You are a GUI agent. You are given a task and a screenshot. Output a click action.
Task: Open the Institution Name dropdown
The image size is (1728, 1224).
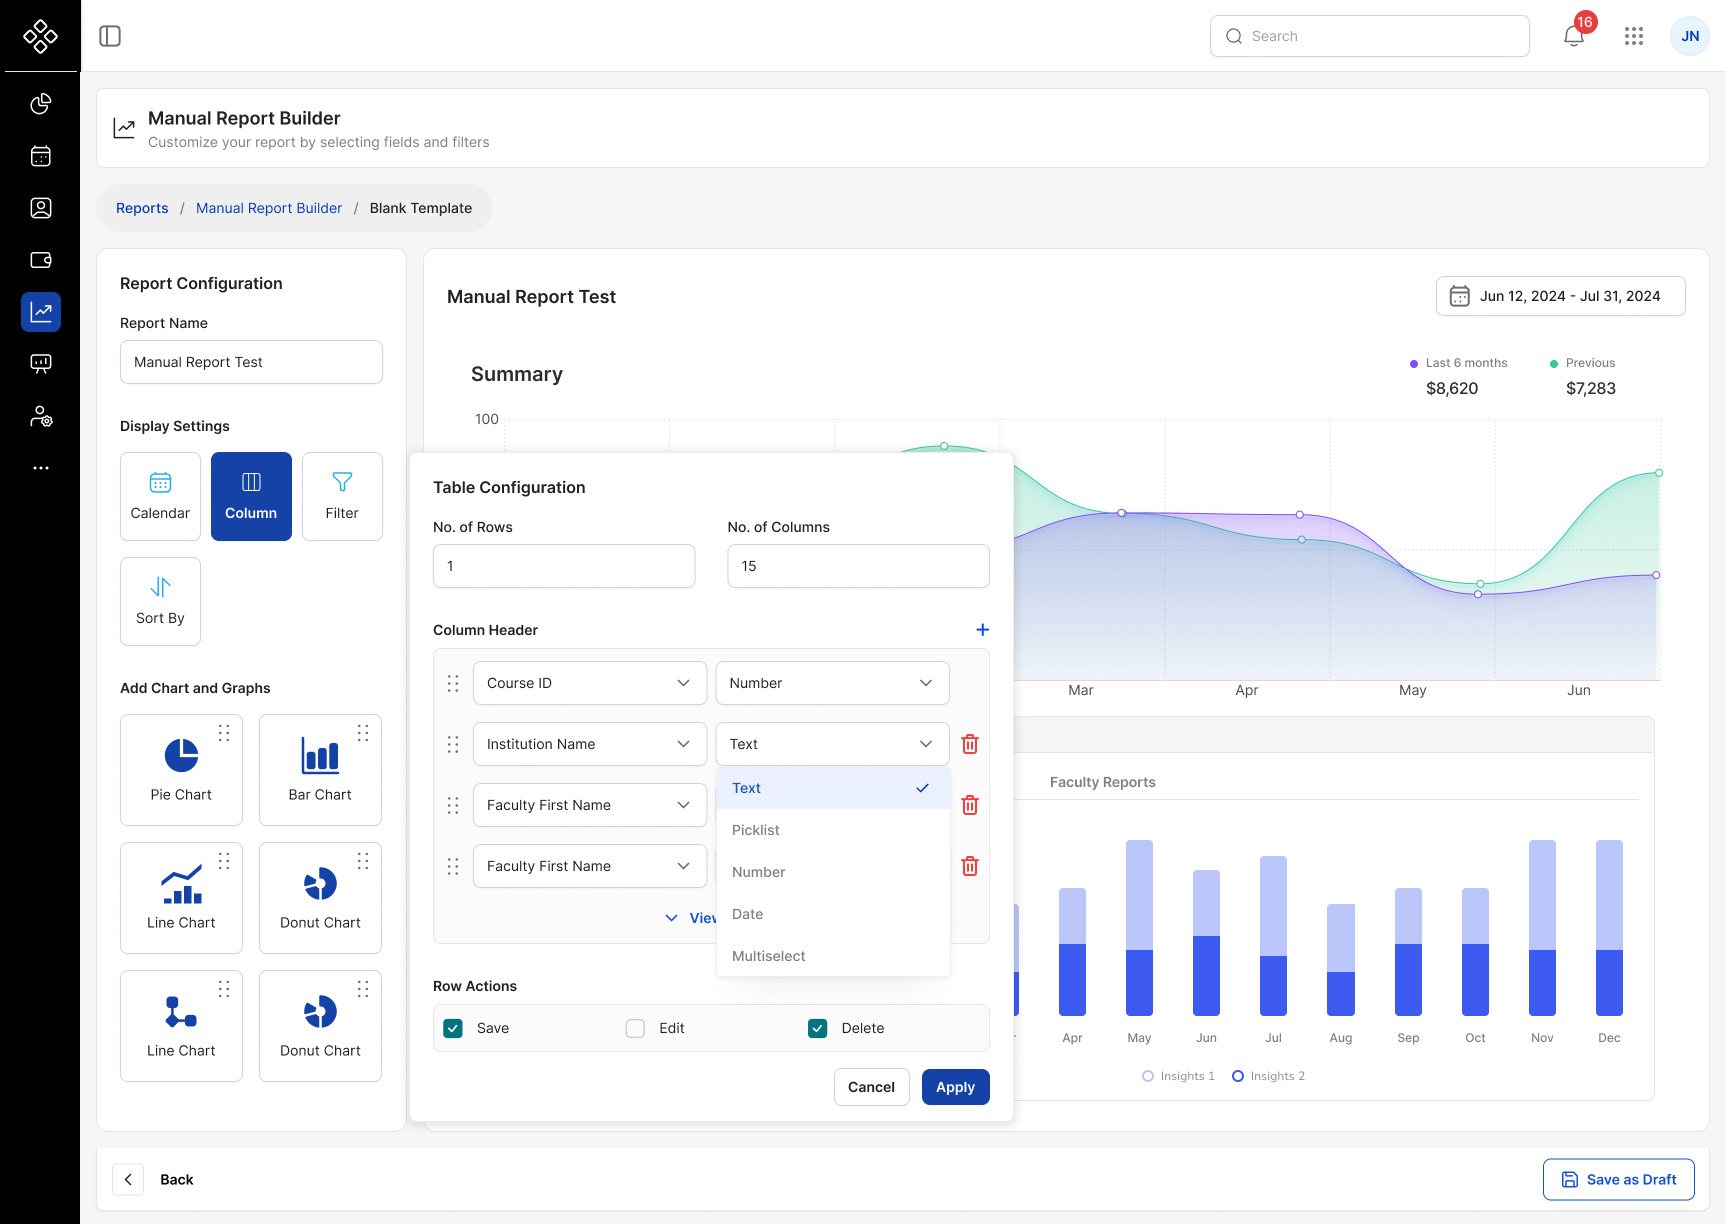point(589,744)
